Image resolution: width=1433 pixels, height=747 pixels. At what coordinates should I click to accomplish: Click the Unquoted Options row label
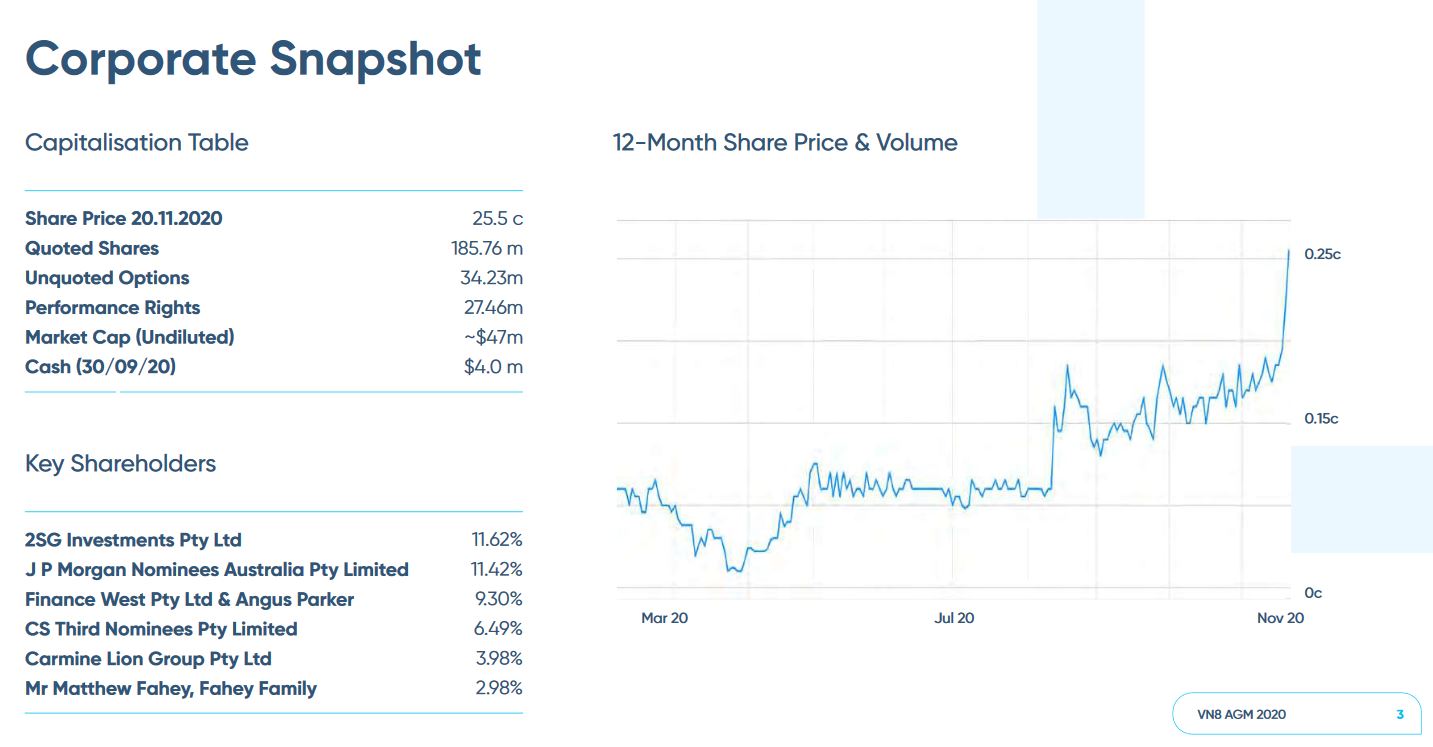(x=107, y=278)
